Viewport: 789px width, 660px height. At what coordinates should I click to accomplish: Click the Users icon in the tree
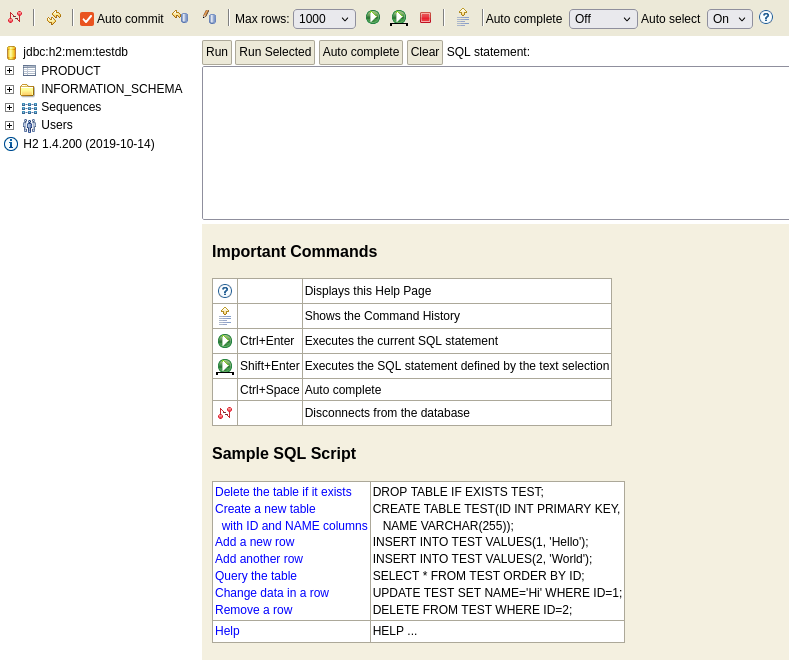coord(29,125)
